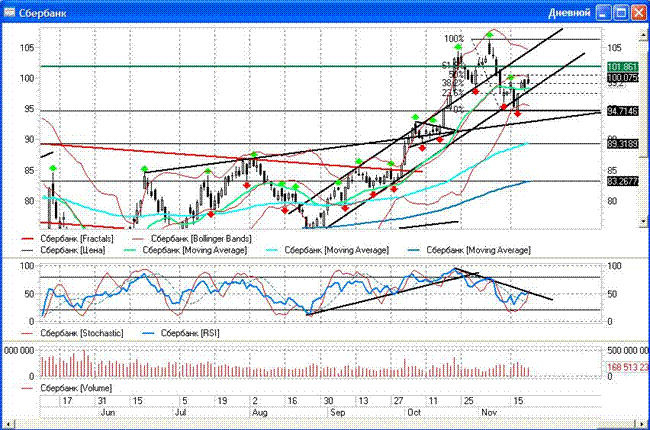Click the Дневной timeframe label
650x430 pixels.
tap(569, 13)
